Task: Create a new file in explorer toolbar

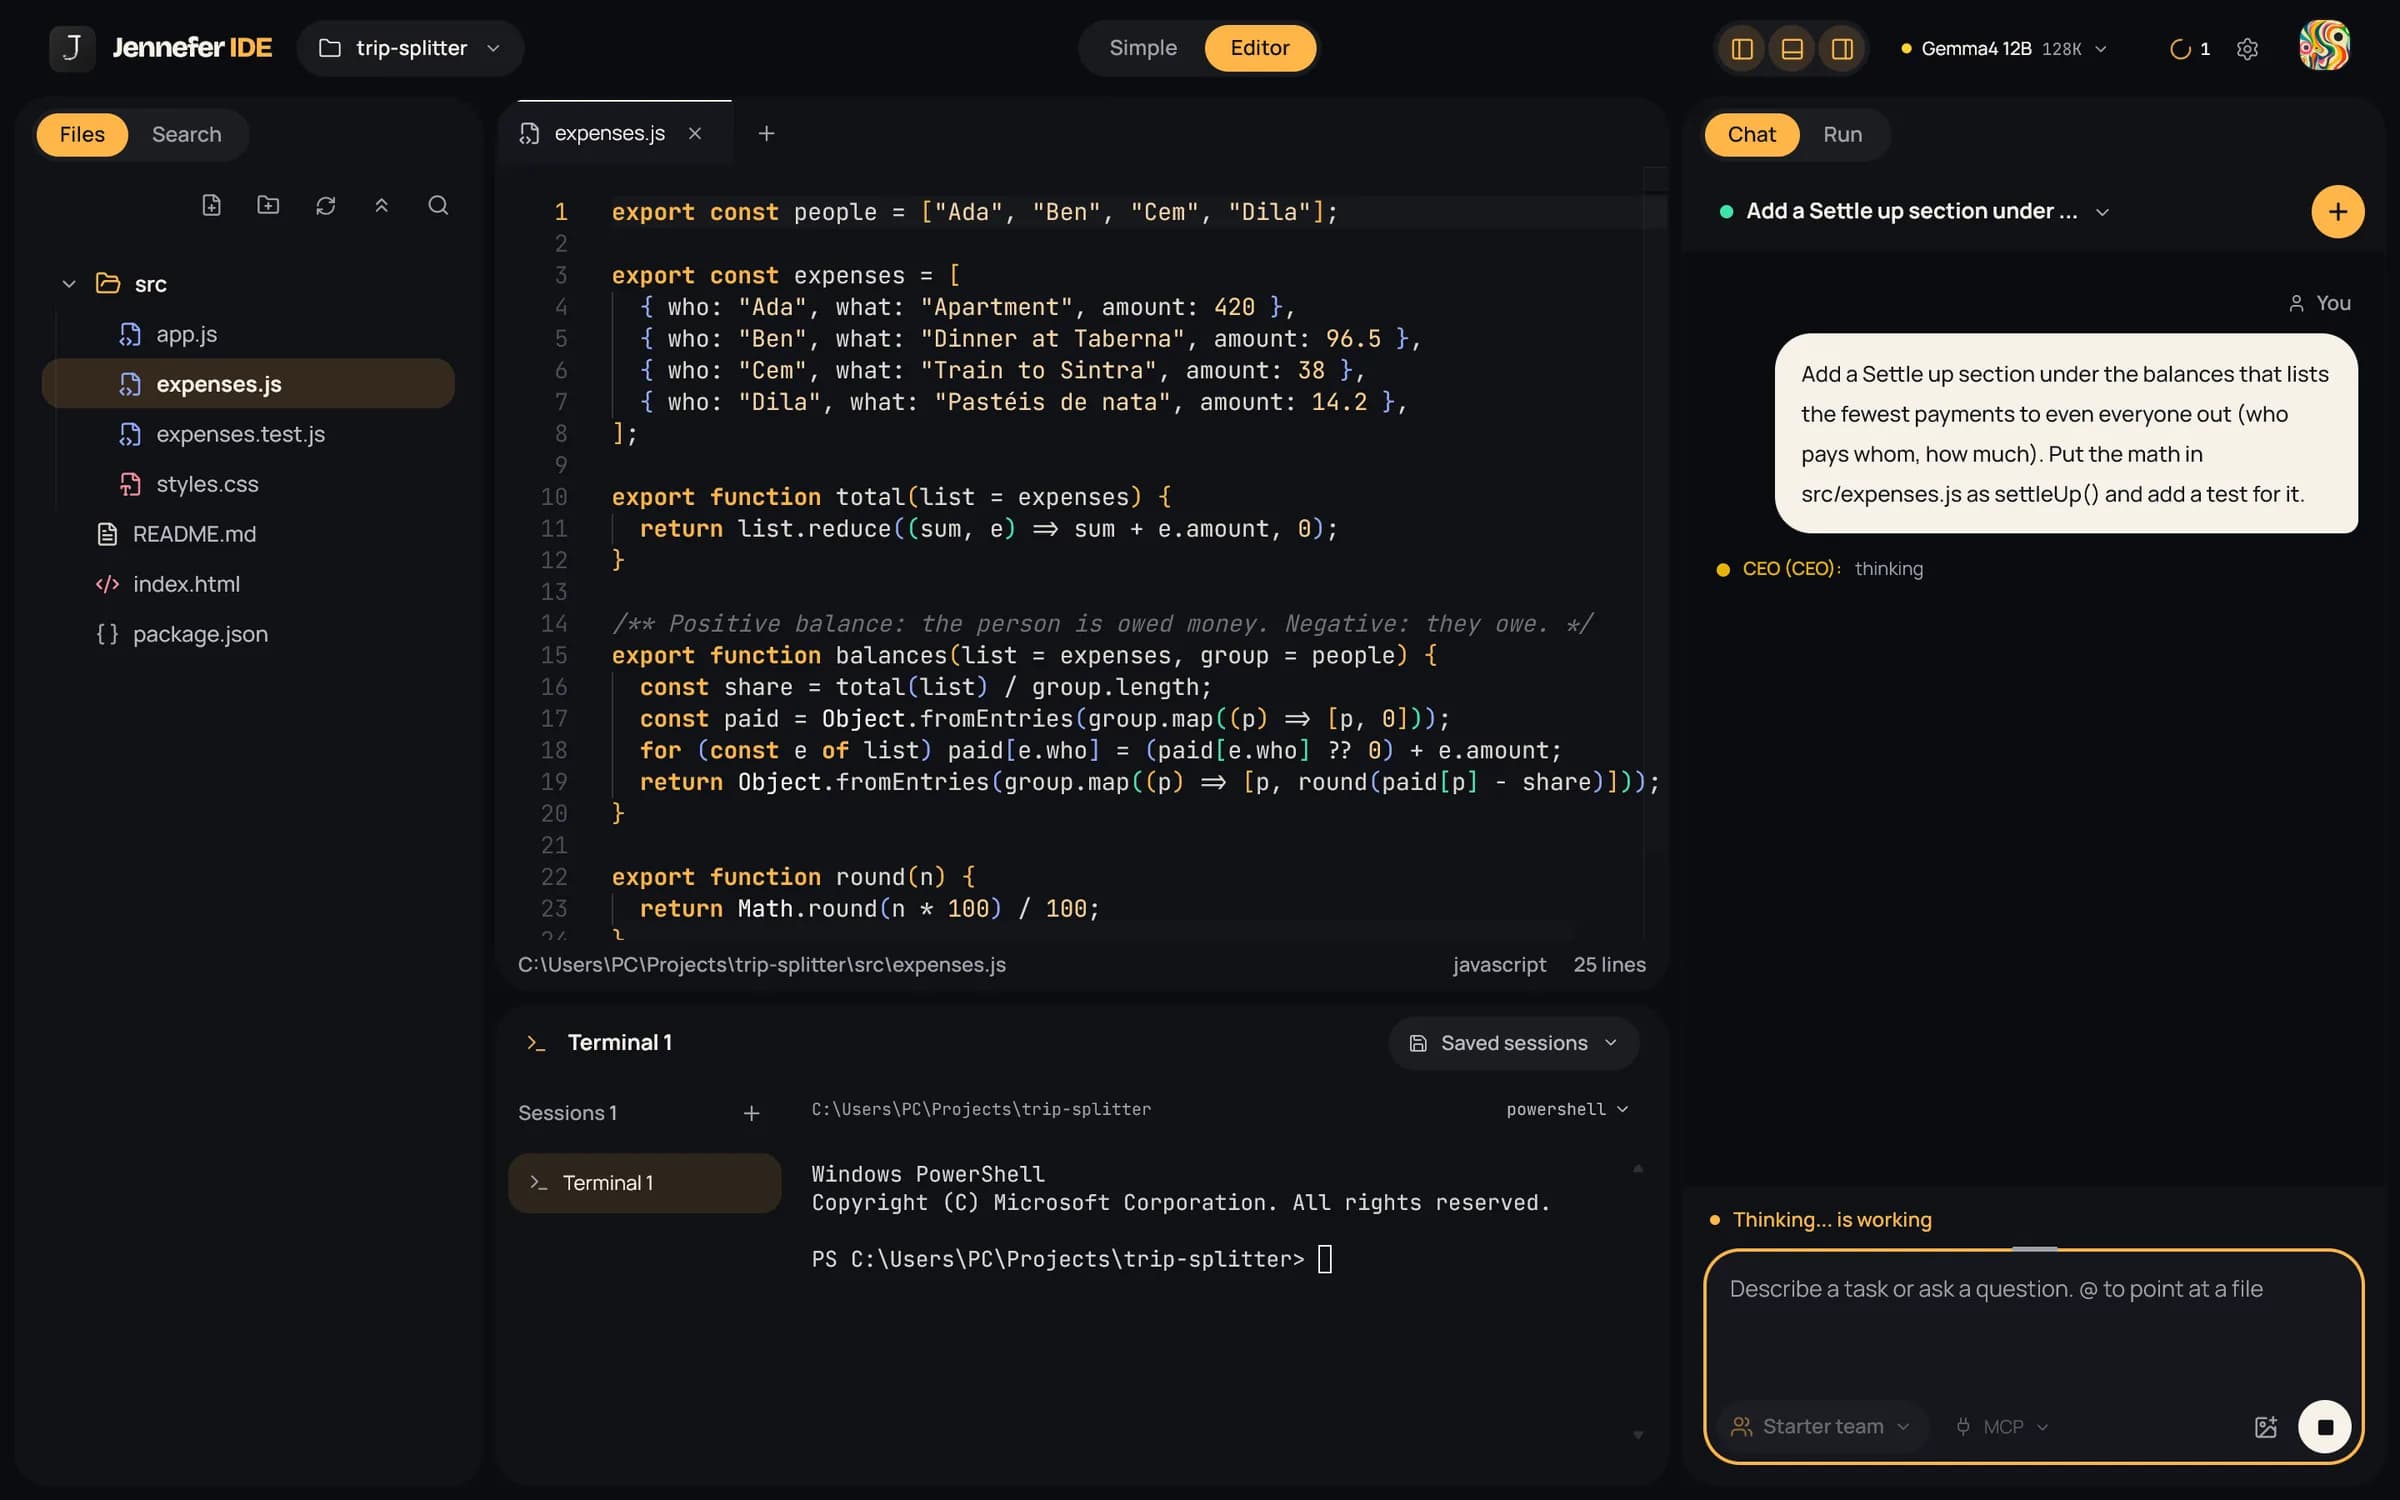Action: coord(211,205)
